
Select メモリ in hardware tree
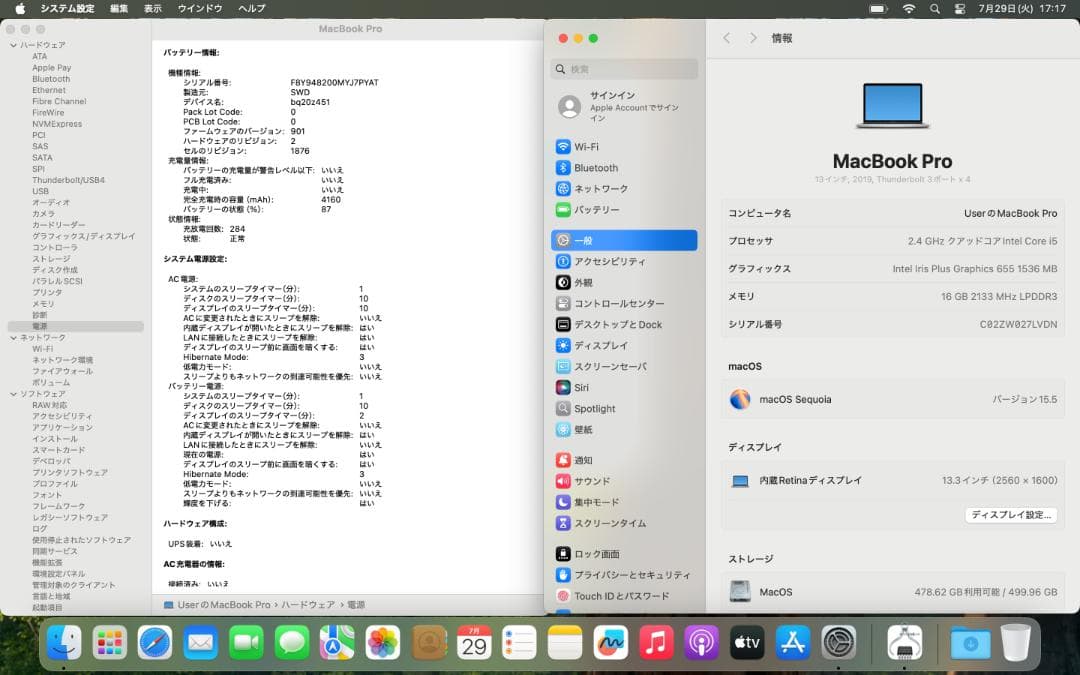coord(43,304)
